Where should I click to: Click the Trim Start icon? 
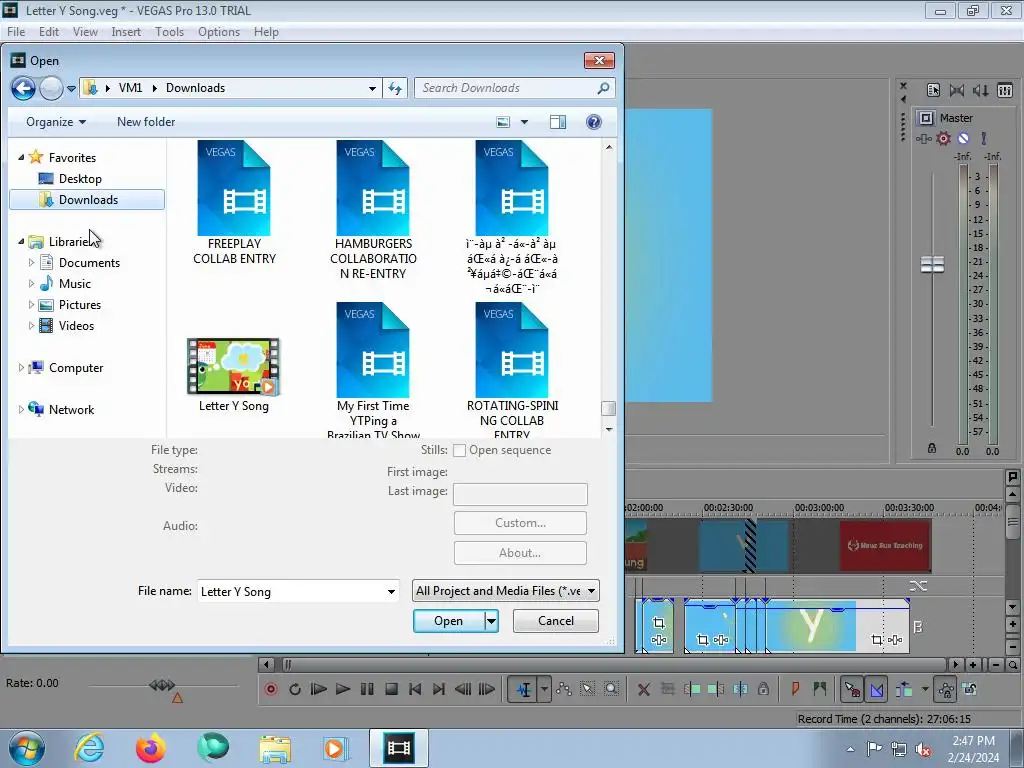[692, 689]
